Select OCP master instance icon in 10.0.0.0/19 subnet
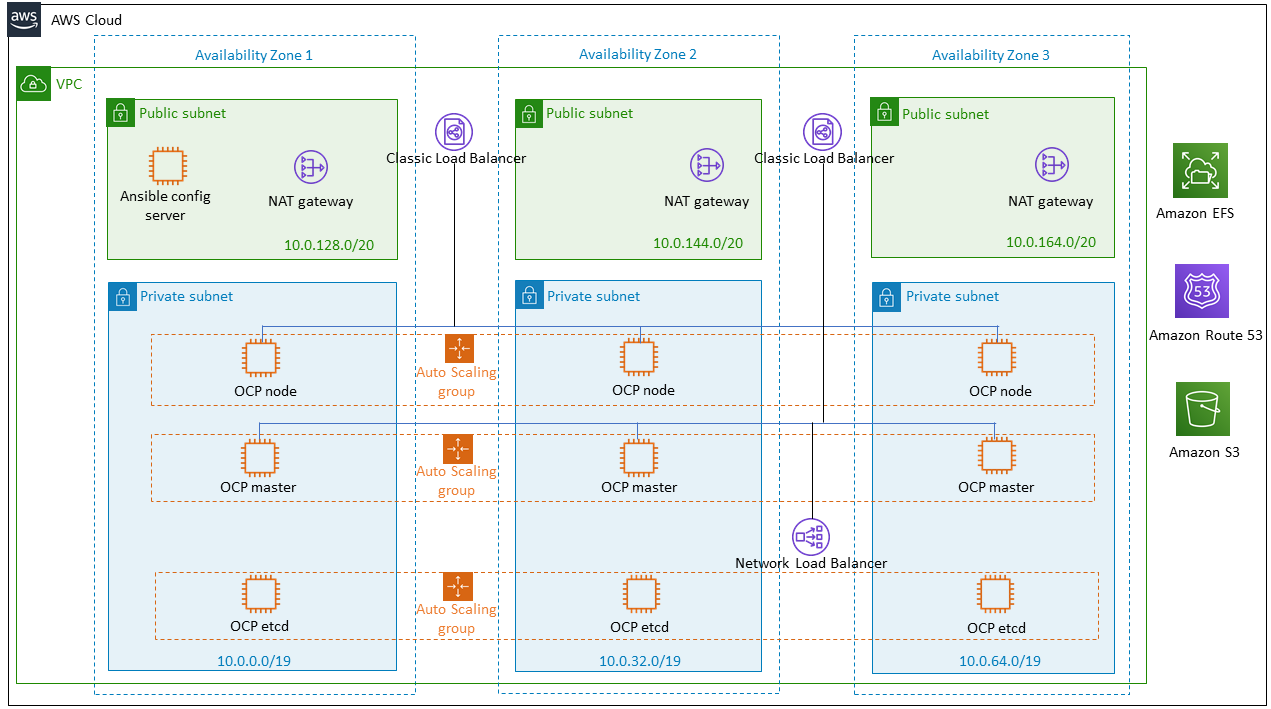This screenshot has width=1271, height=709. 259,457
